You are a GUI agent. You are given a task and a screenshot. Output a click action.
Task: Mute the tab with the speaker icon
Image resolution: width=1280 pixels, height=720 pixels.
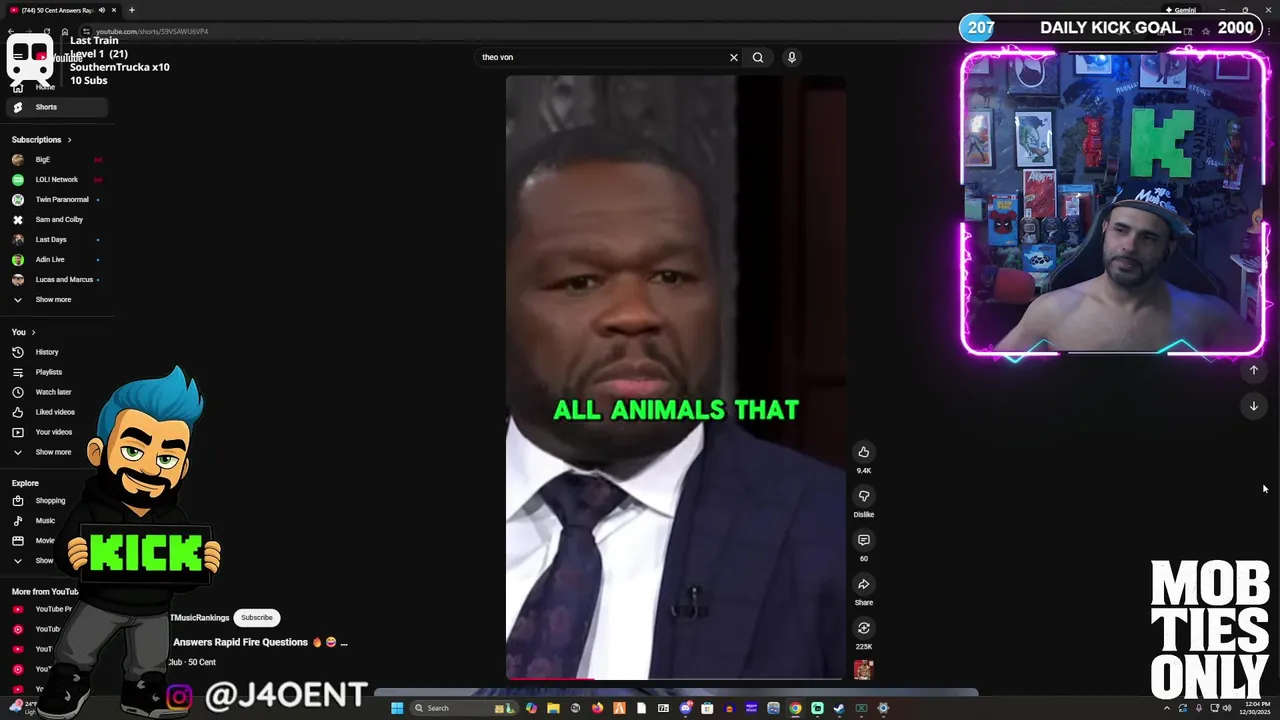pos(102,10)
